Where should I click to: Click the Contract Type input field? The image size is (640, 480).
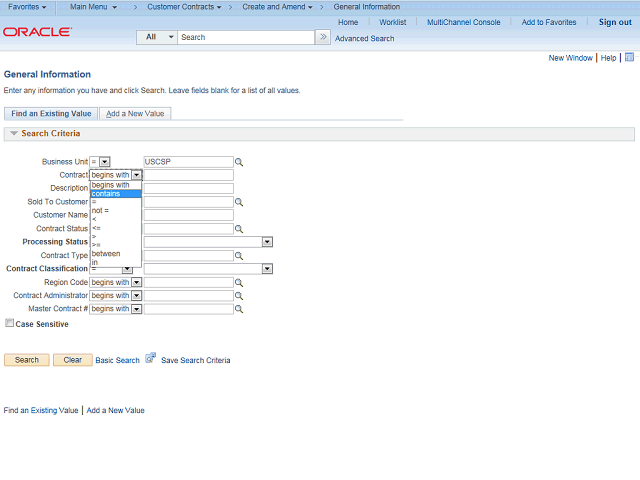tap(189, 256)
